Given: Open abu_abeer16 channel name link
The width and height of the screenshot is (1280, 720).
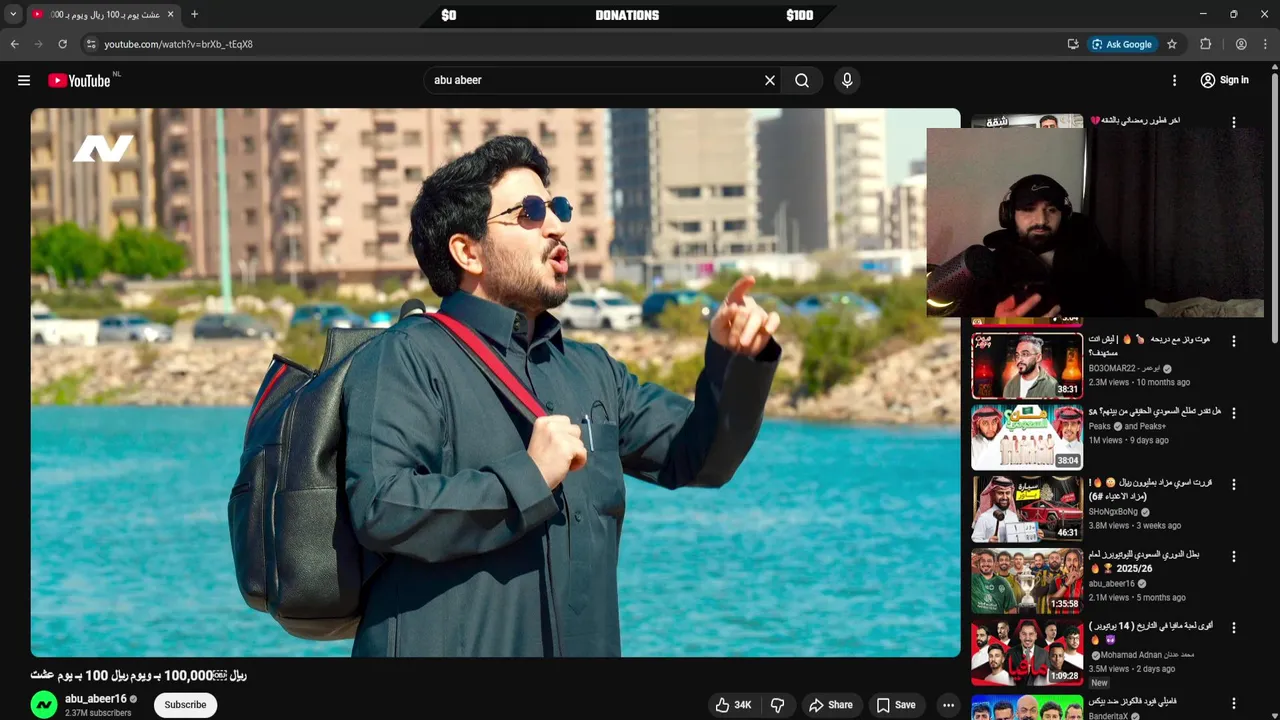Looking at the screenshot, I should tap(96, 699).
